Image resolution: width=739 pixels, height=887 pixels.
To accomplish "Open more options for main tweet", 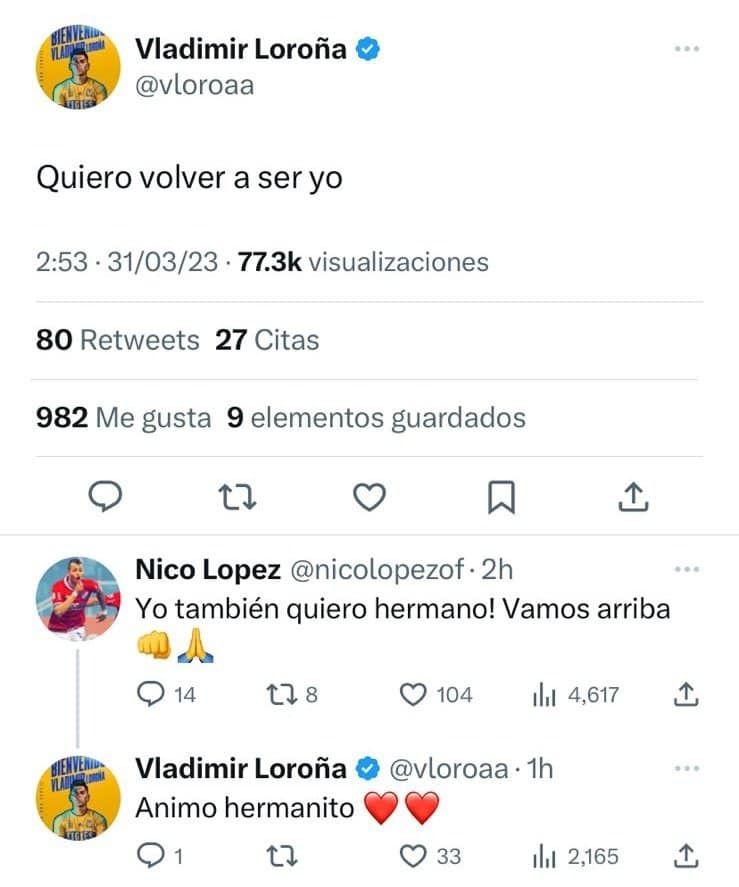I will click(x=686, y=49).
